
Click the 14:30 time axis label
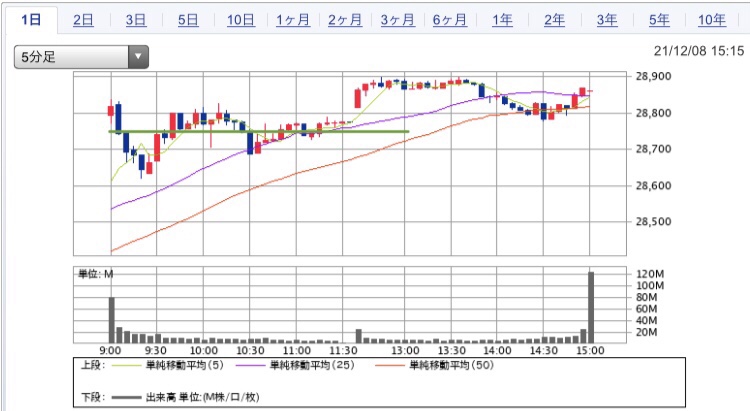pyautogui.click(x=543, y=351)
